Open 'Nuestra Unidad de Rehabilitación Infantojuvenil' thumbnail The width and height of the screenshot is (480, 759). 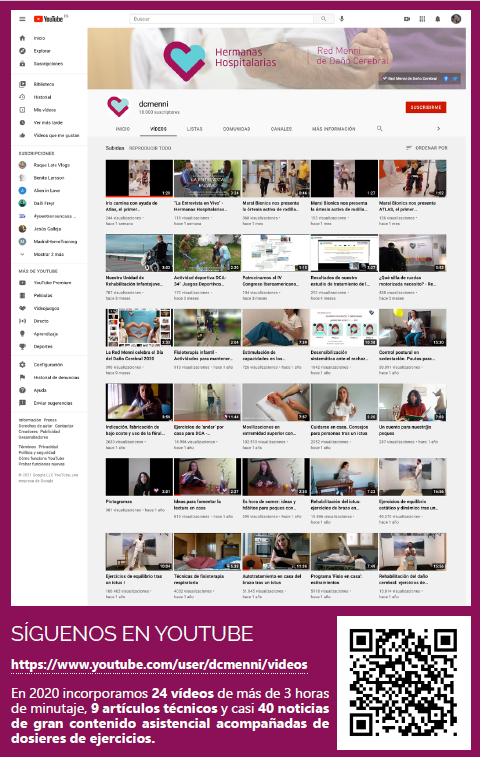point(139,253)
